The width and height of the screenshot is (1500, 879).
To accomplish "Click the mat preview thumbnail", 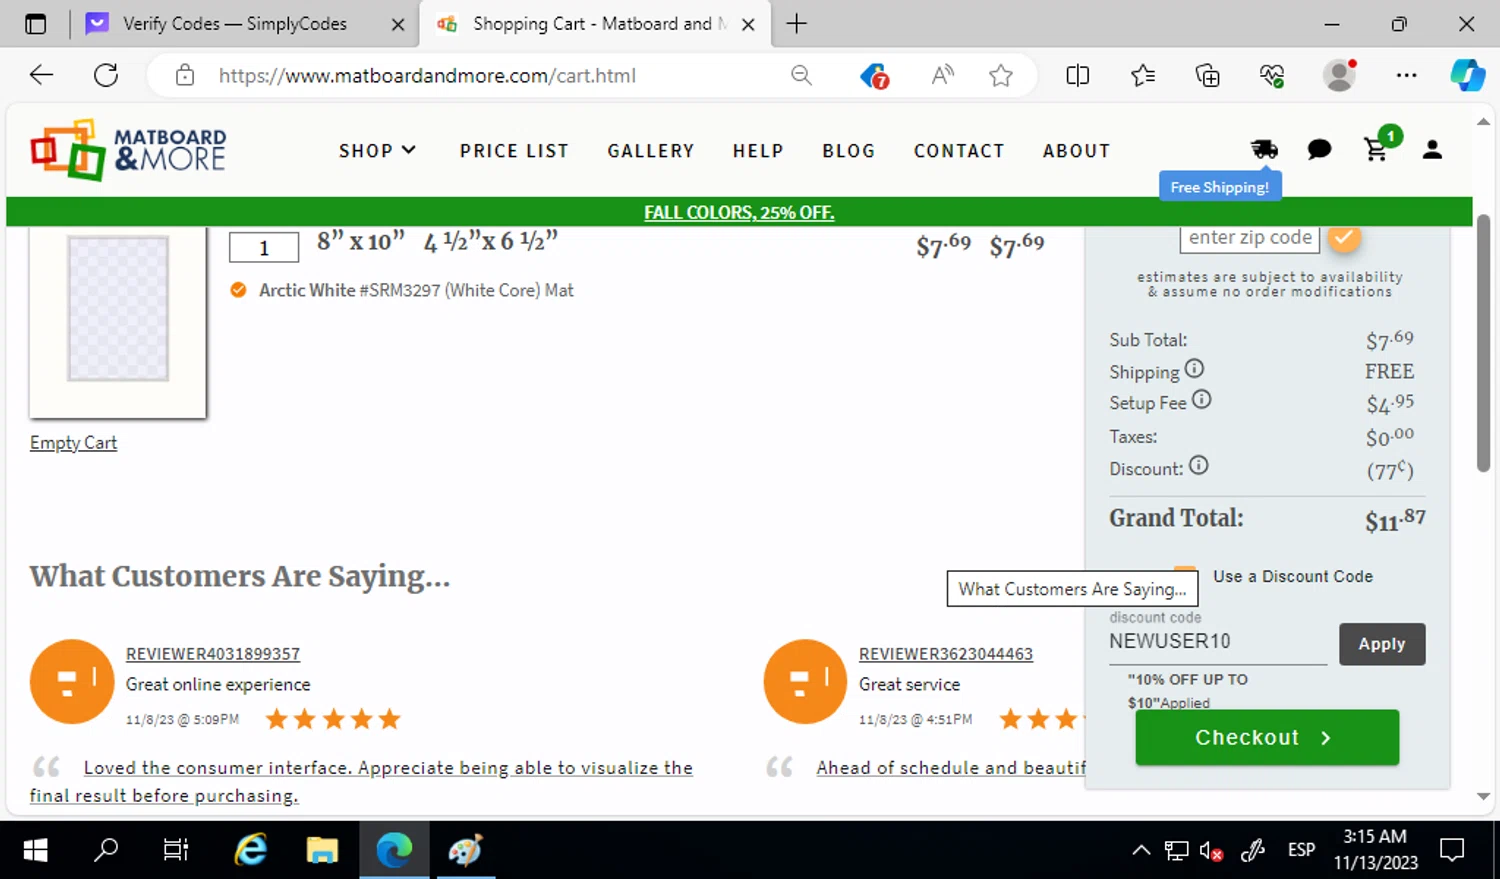I will click(118, 322).
